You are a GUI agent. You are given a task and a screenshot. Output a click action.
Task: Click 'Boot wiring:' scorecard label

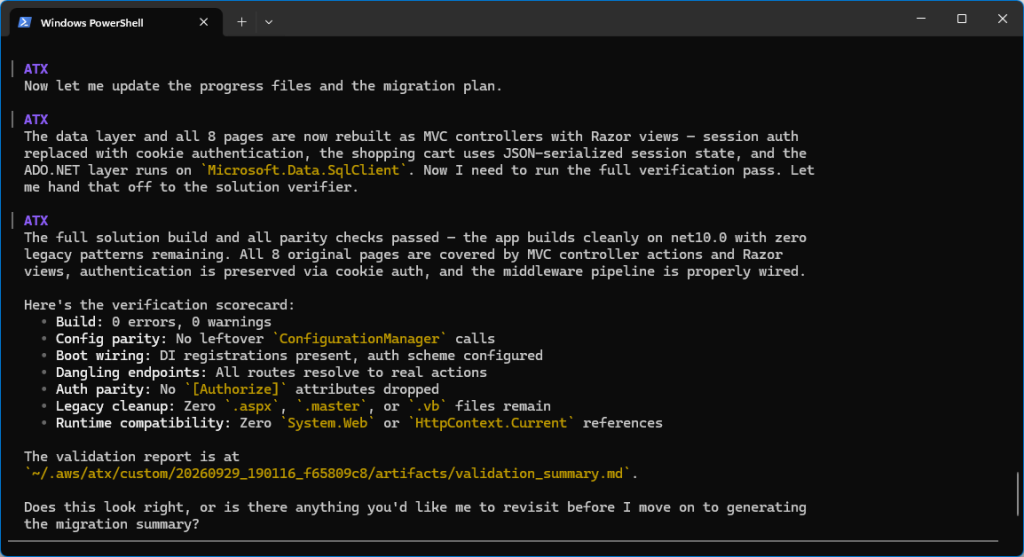point(104,356)
